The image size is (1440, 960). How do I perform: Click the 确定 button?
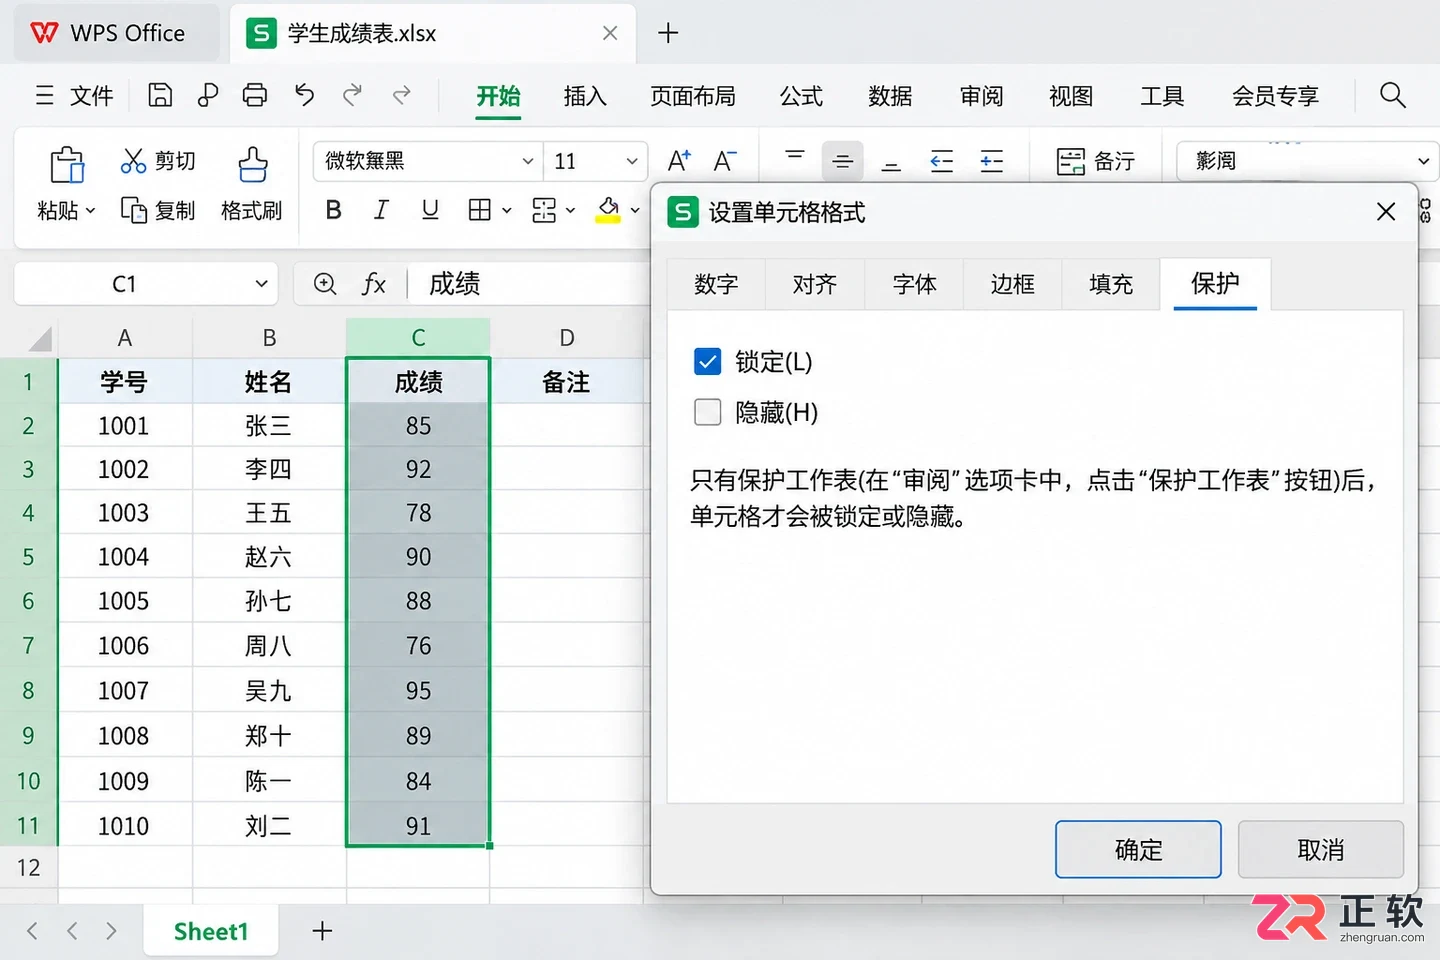click(x=1138, y=850)
